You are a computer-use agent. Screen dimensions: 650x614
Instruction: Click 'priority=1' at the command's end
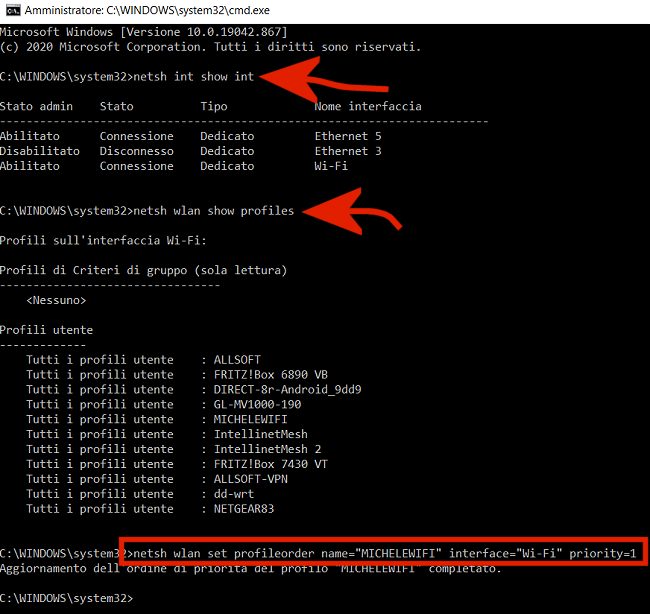(603, 553)
